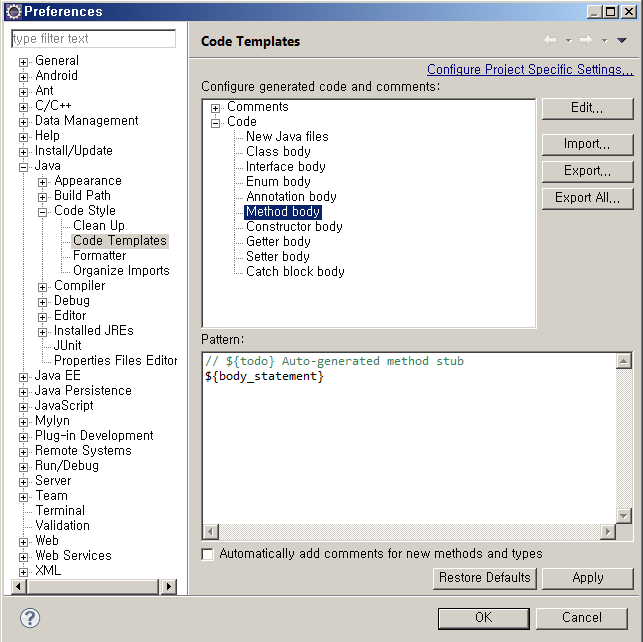
Task: Confirm with the OK button
Action: click(483, 618)
